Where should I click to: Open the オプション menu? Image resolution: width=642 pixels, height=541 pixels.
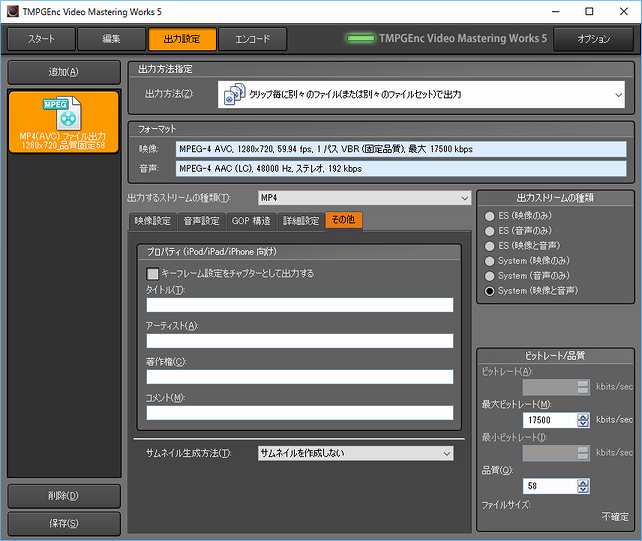click(x=594, y=39)
